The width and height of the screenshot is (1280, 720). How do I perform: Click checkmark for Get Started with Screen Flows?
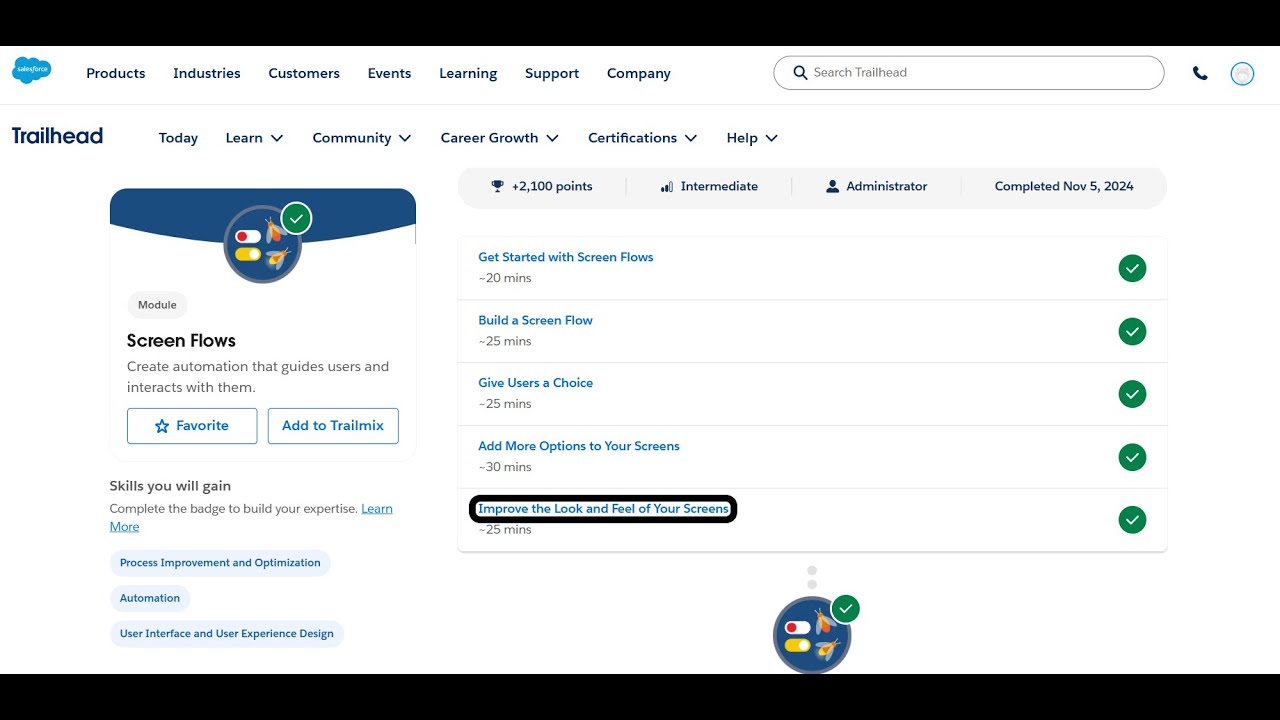pos(1132,268)
